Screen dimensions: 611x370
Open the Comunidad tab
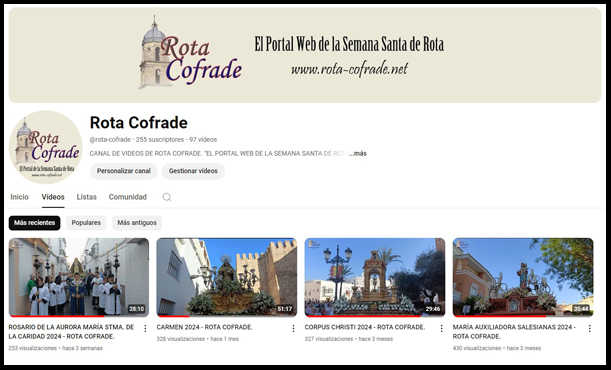tap(127, 197)
